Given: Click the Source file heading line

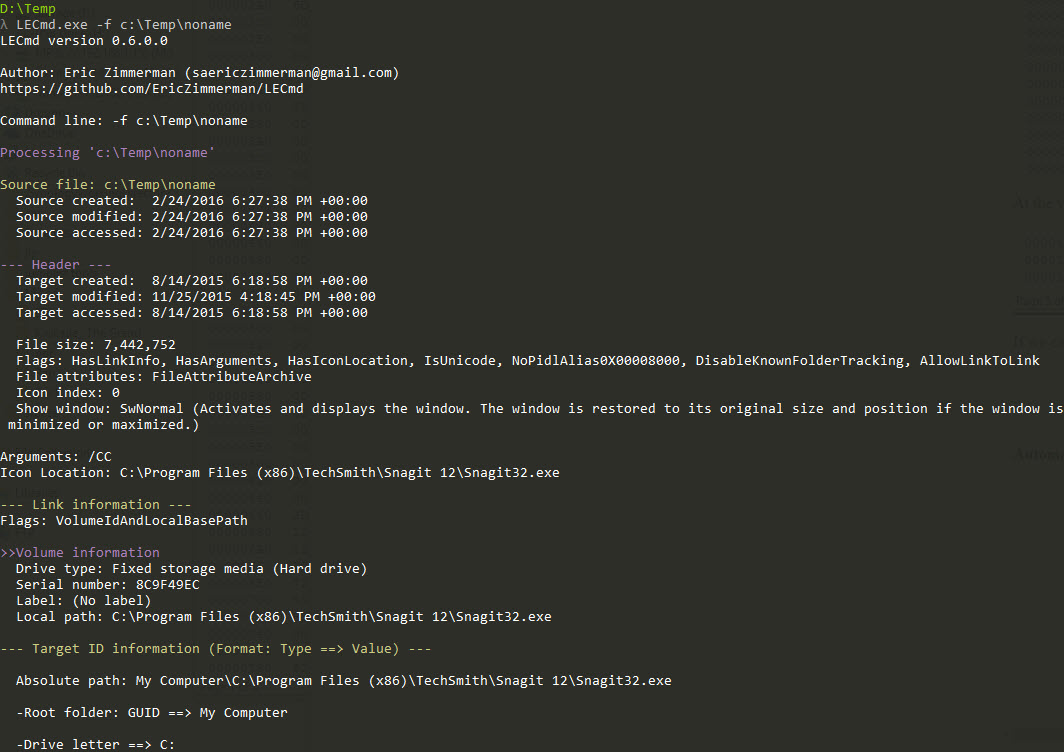Looking at the screenshot, I should point(108,185).
